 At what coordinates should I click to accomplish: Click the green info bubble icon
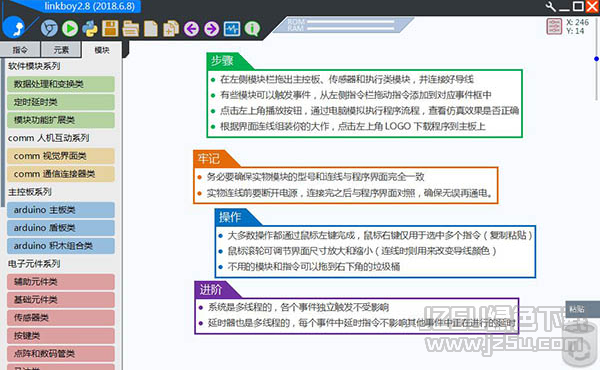[x=252, y=29]
